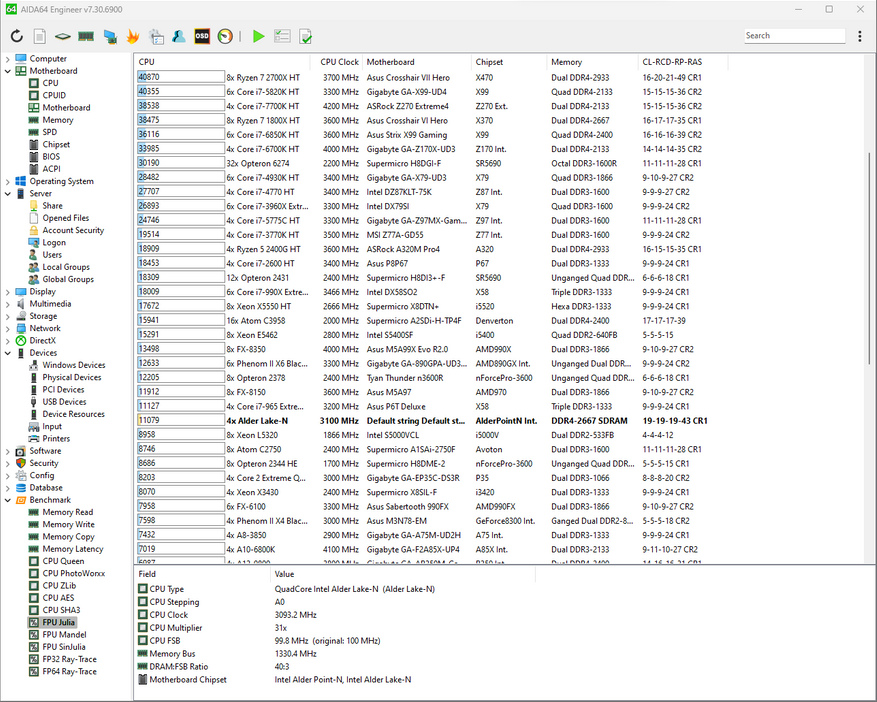Sort by the Memory column header
This screenshot has height=702, width=877.
tap(592, 62)
